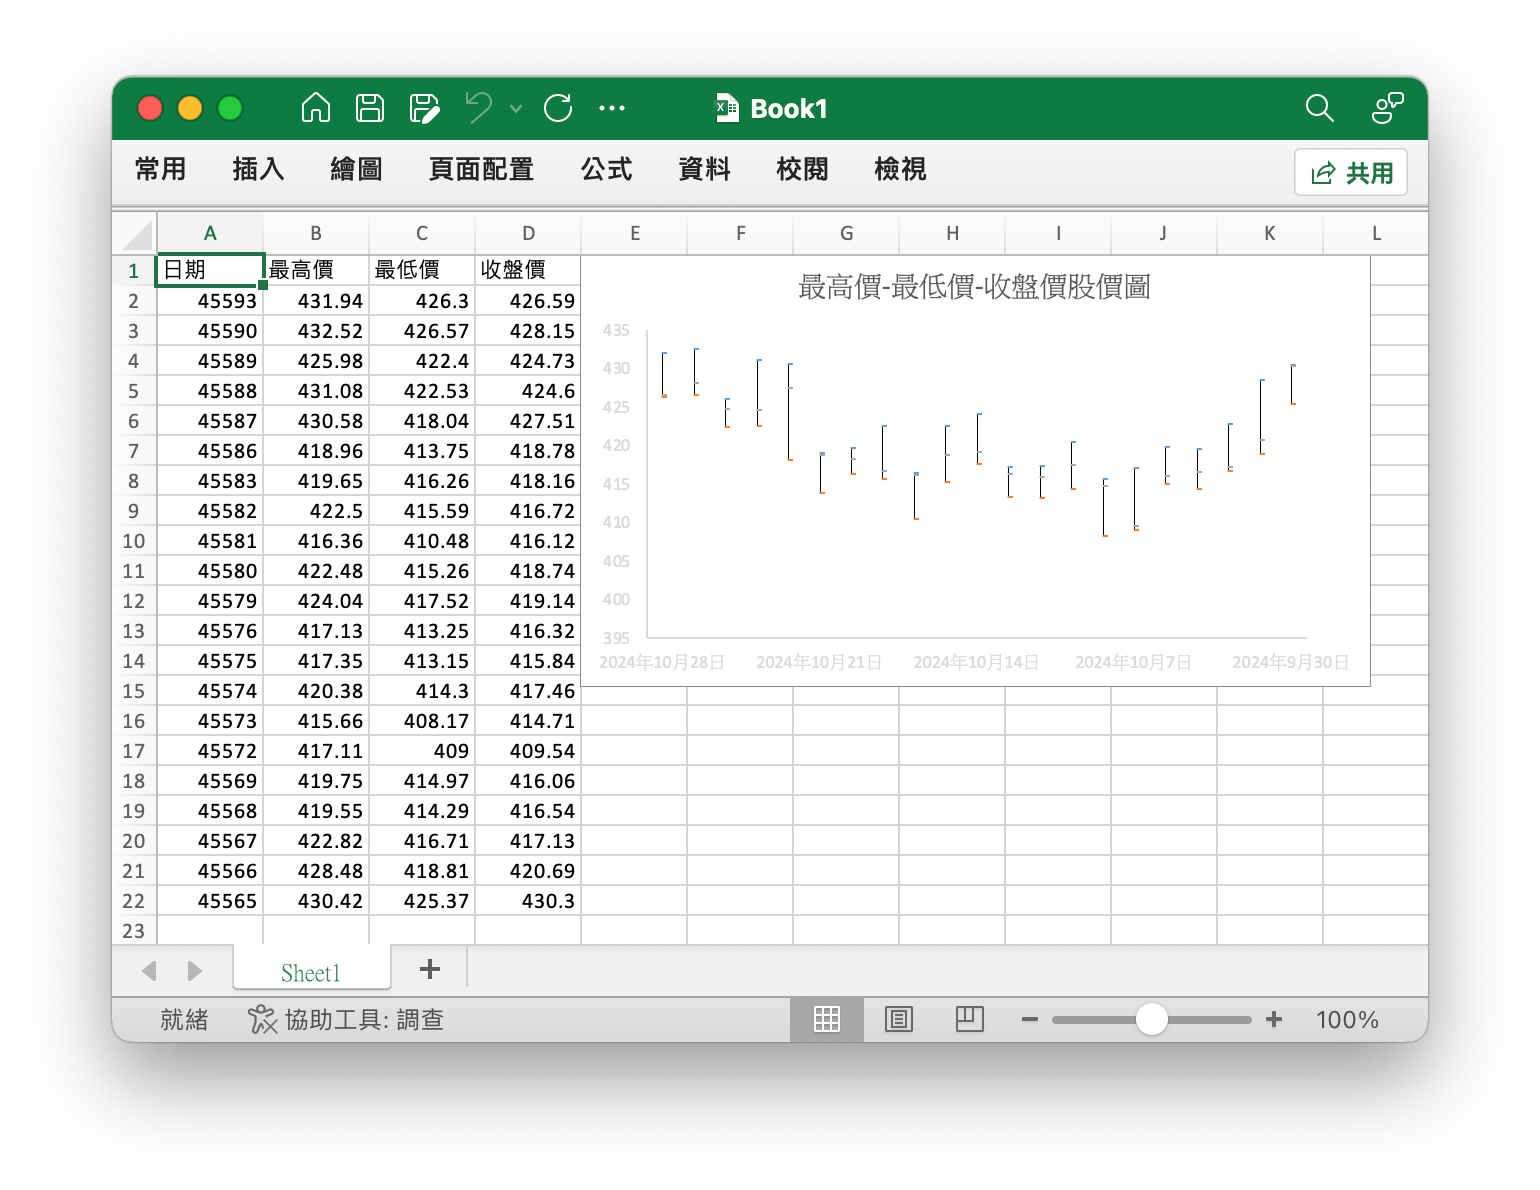Select cell with value 408.17
Viewport: 1540px width, 1190px height.
pos(422,721)
